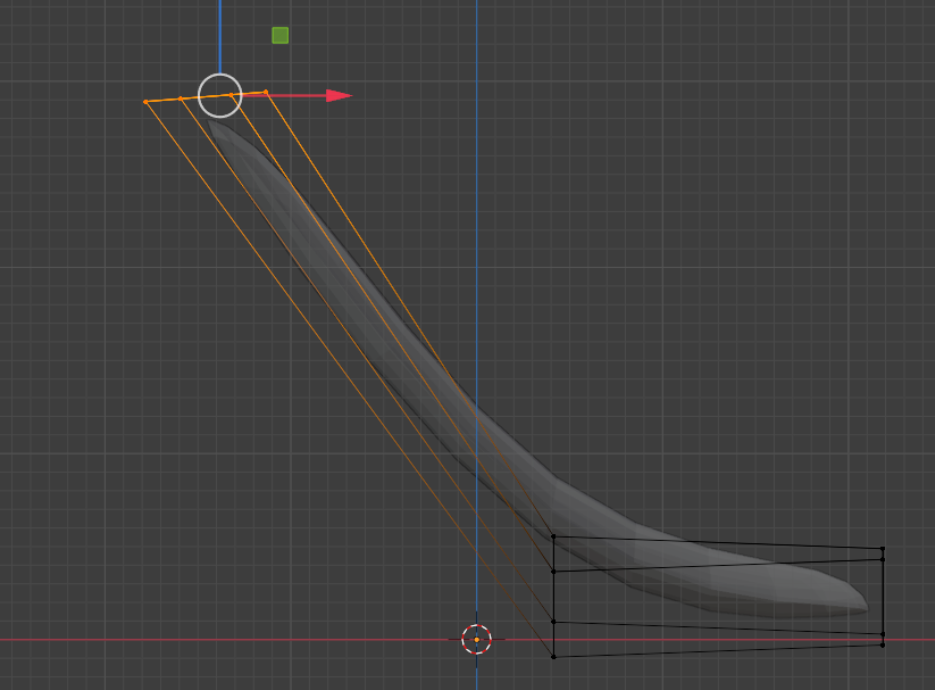Click the 3D cursor at the world origin
The width and height of the screenshot is (935, 690).
[476, 639]
